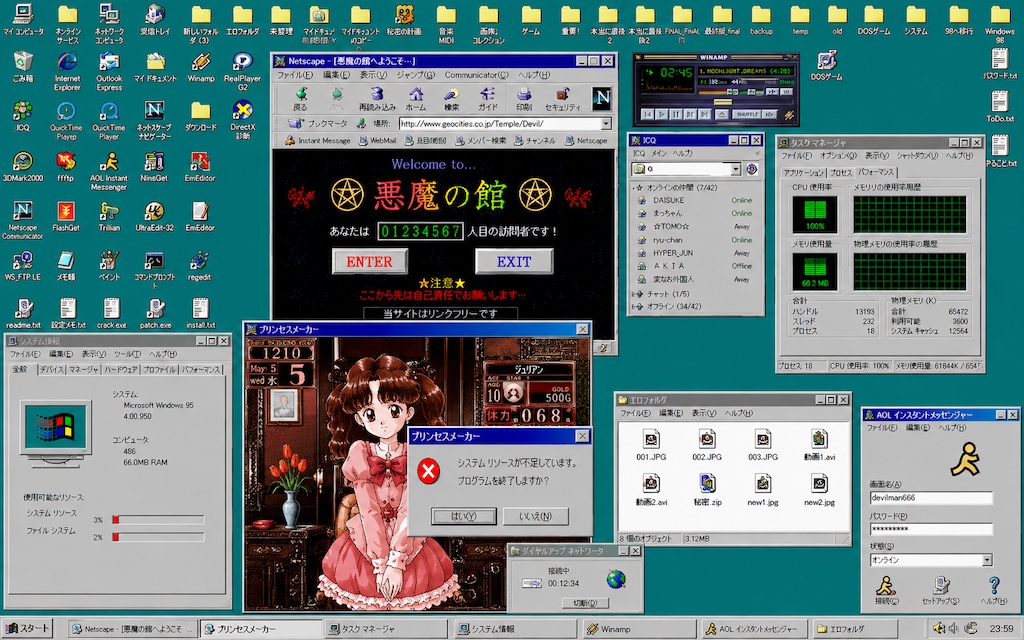The image size is (1024, 640).
Task: Reload the page with 再読み込み icon
Action: [x=377, y=99]
